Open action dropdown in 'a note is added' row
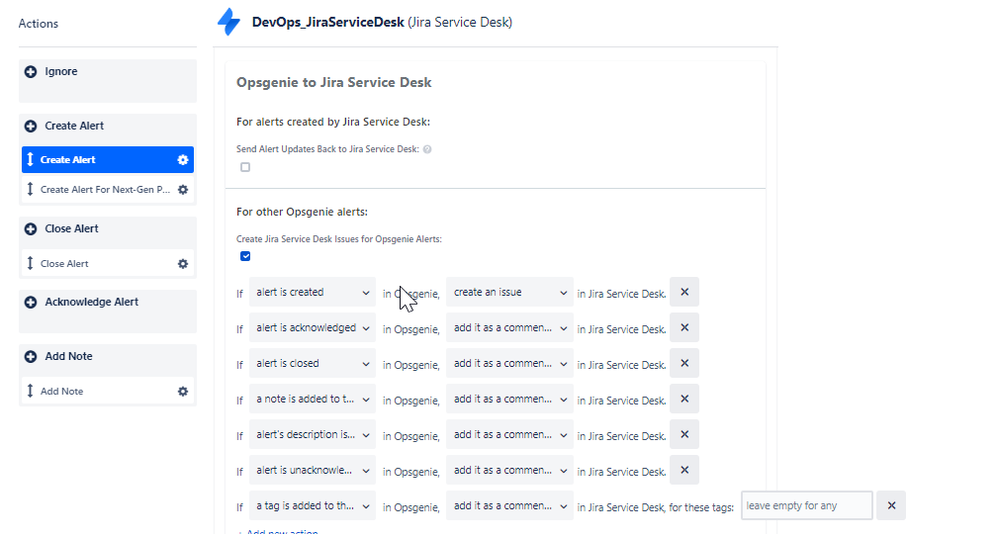The image size is (999, 534). click(510, 400)
